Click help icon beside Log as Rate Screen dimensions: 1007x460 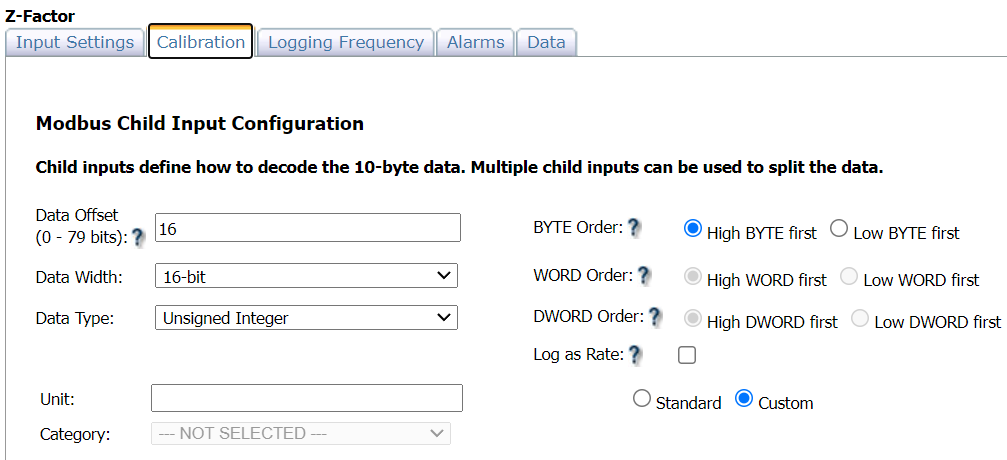(x=634, y=354)
